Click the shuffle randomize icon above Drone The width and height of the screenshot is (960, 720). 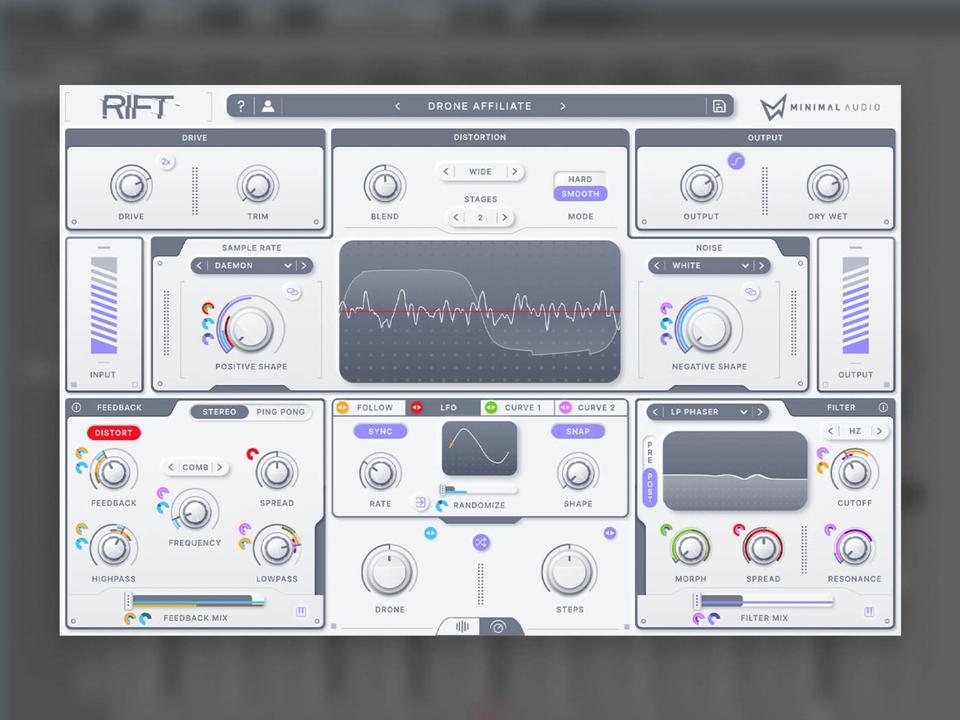[481, 542]
